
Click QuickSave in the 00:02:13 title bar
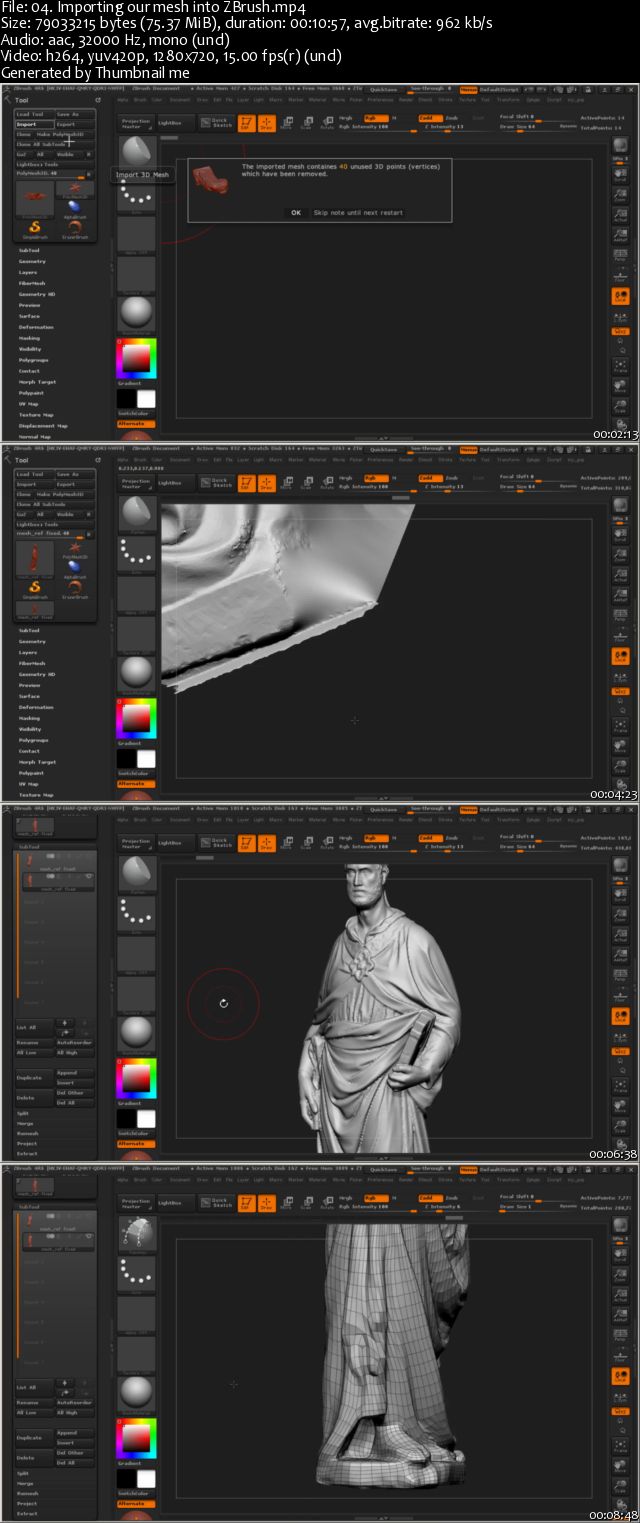383,89
